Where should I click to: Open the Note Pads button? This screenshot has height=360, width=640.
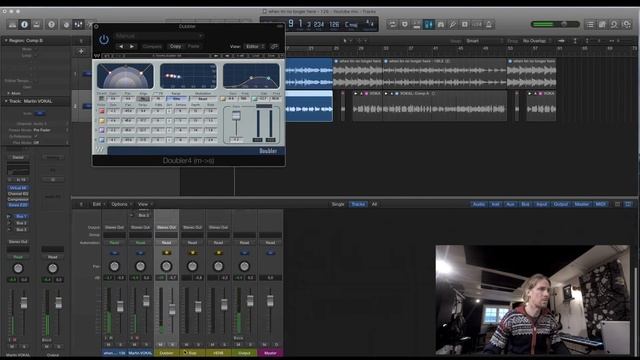pos(602,24)
